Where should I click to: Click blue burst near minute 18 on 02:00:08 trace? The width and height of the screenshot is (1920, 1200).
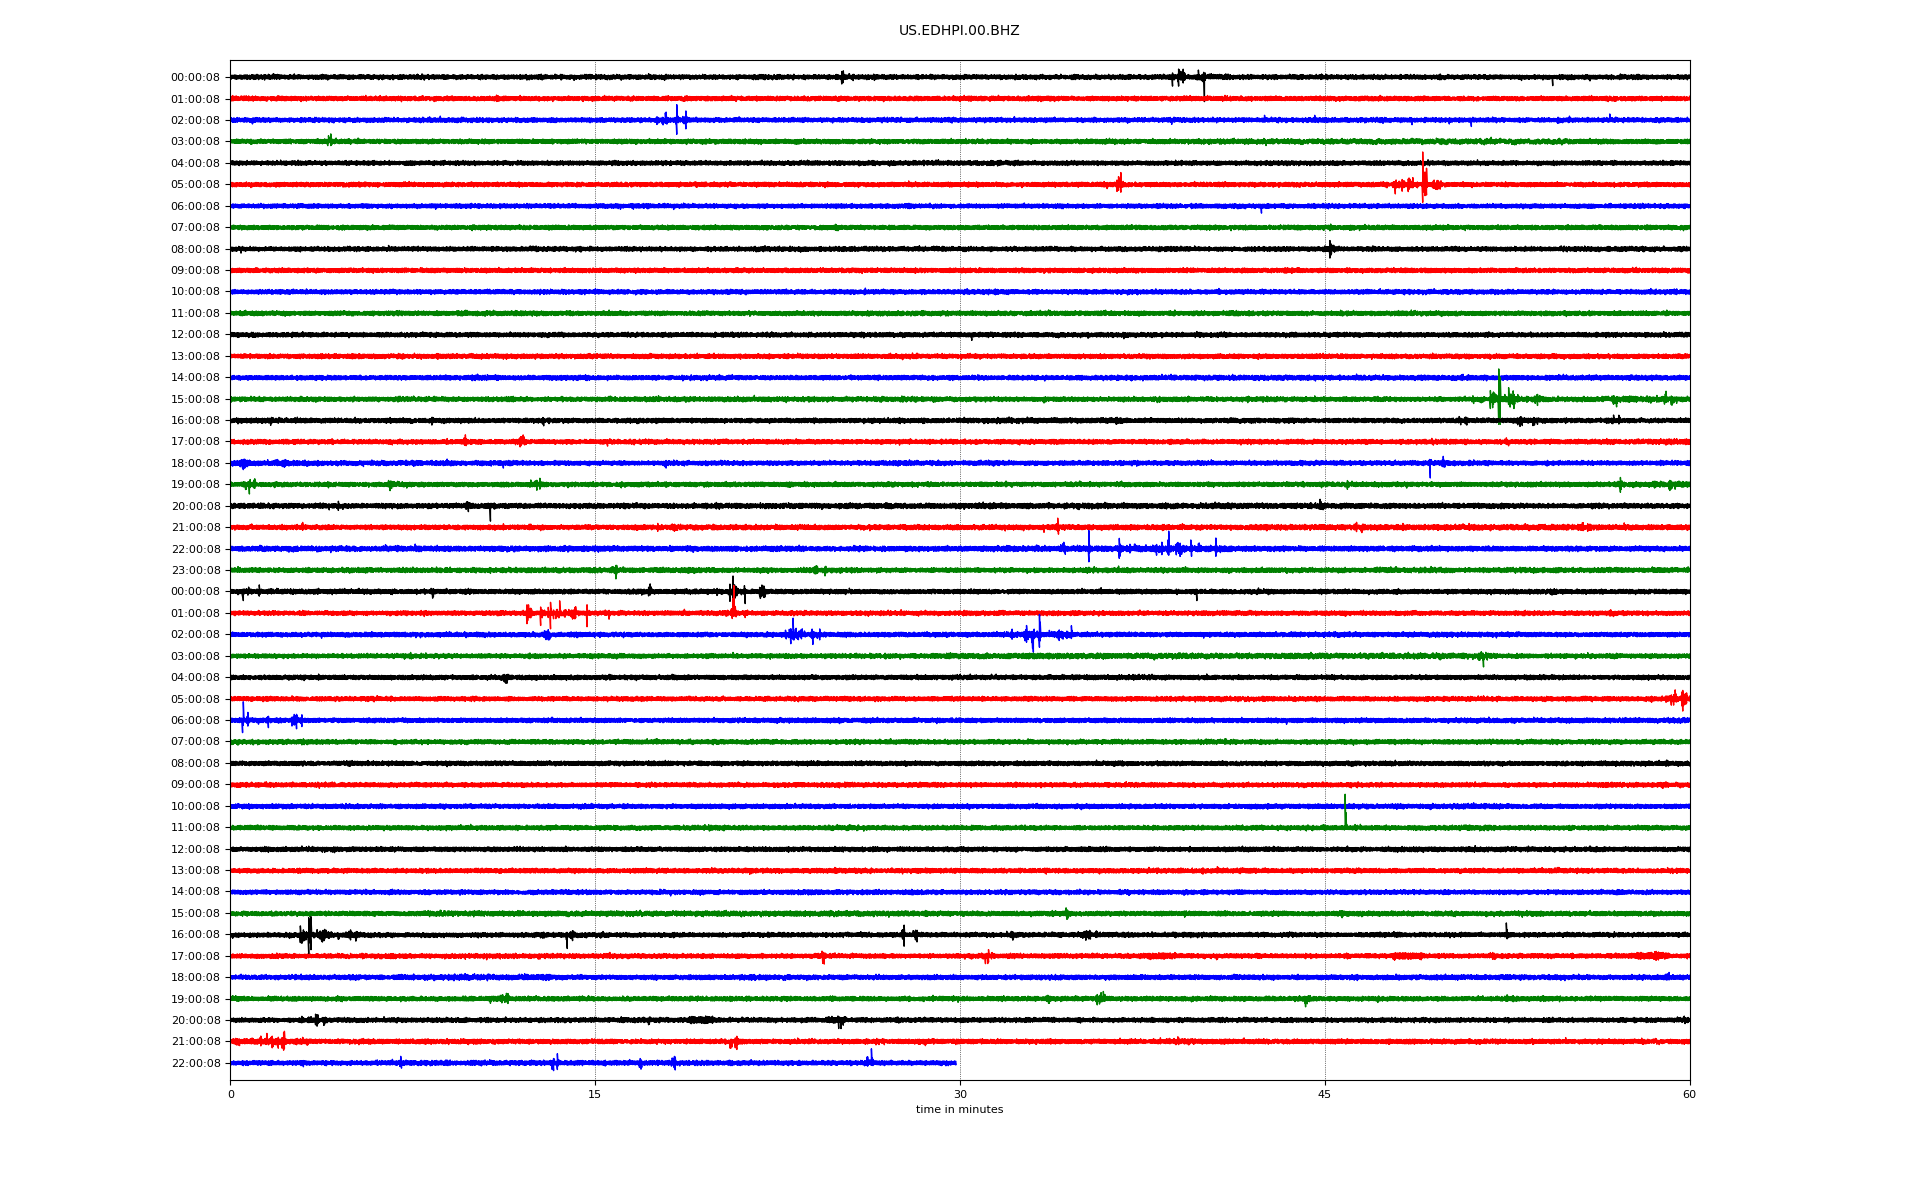(676, 119)
